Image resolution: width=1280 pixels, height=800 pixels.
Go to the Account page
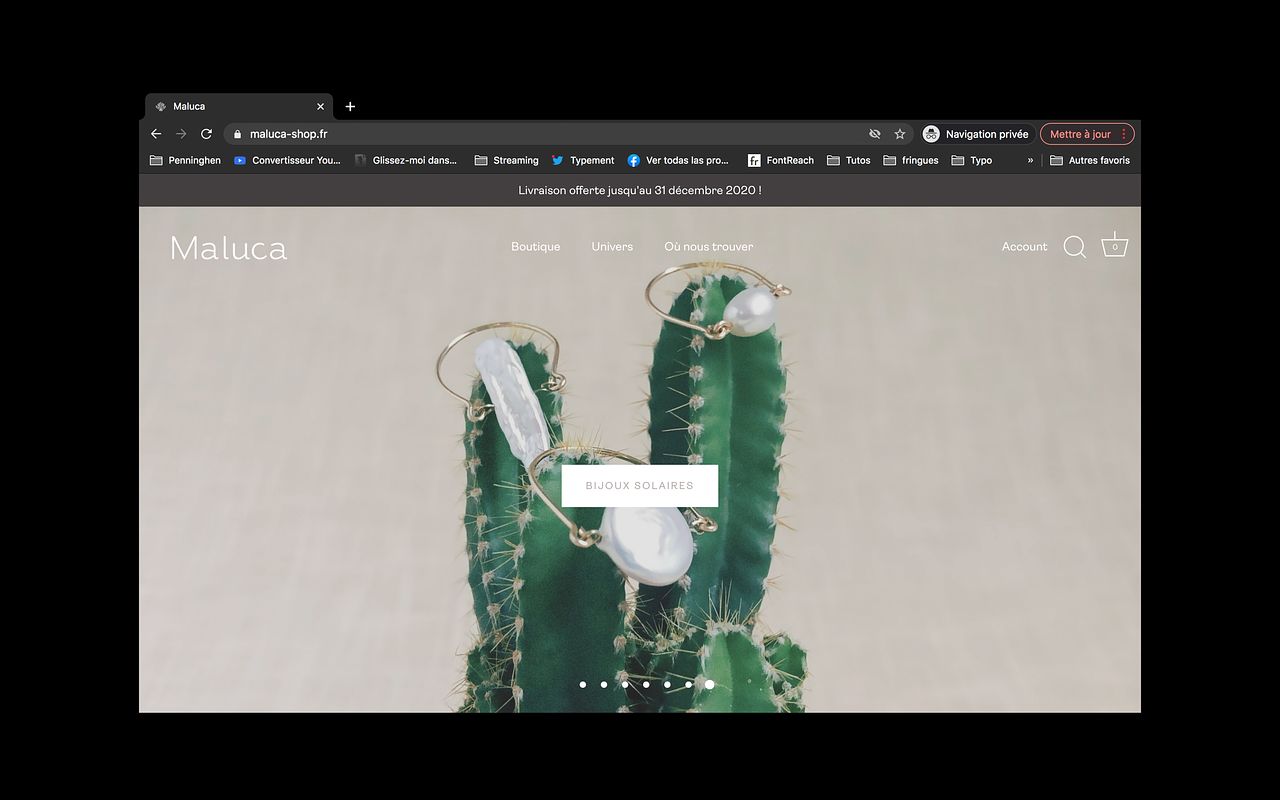[1024, 247]
